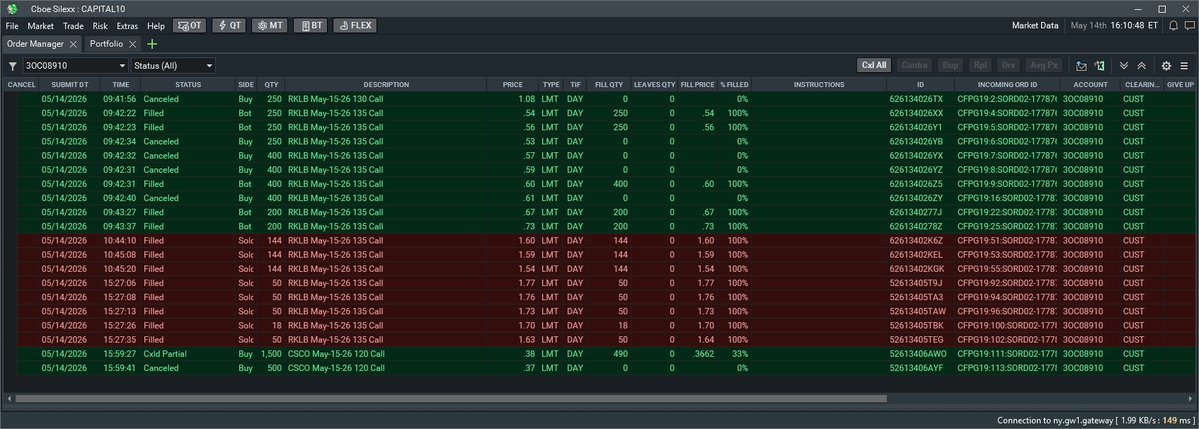Viewport: 1199px width, 429px height.
Task: Open the Market menu
Action: (x=41, y=25)
